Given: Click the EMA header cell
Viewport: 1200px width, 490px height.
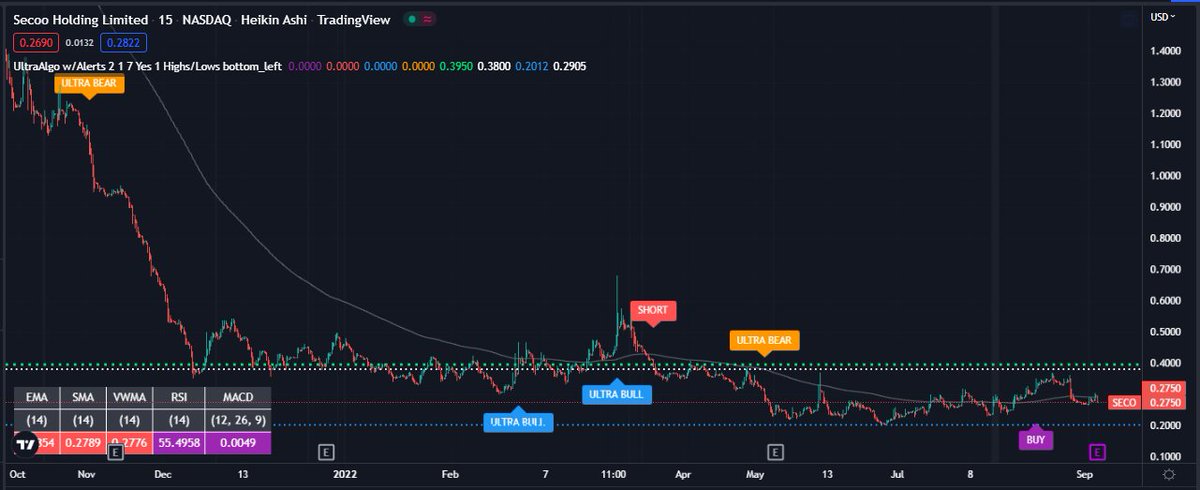Looking at the screenshot, I should (x=36, y=396).
